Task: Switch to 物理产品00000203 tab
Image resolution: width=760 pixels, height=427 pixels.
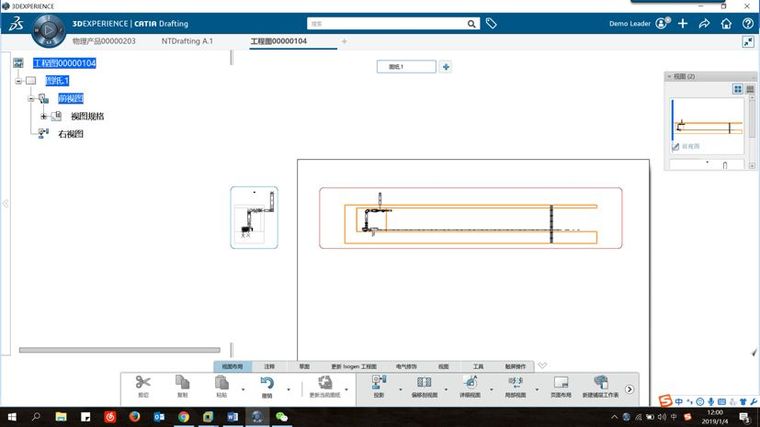Action: tap(104, 41)
